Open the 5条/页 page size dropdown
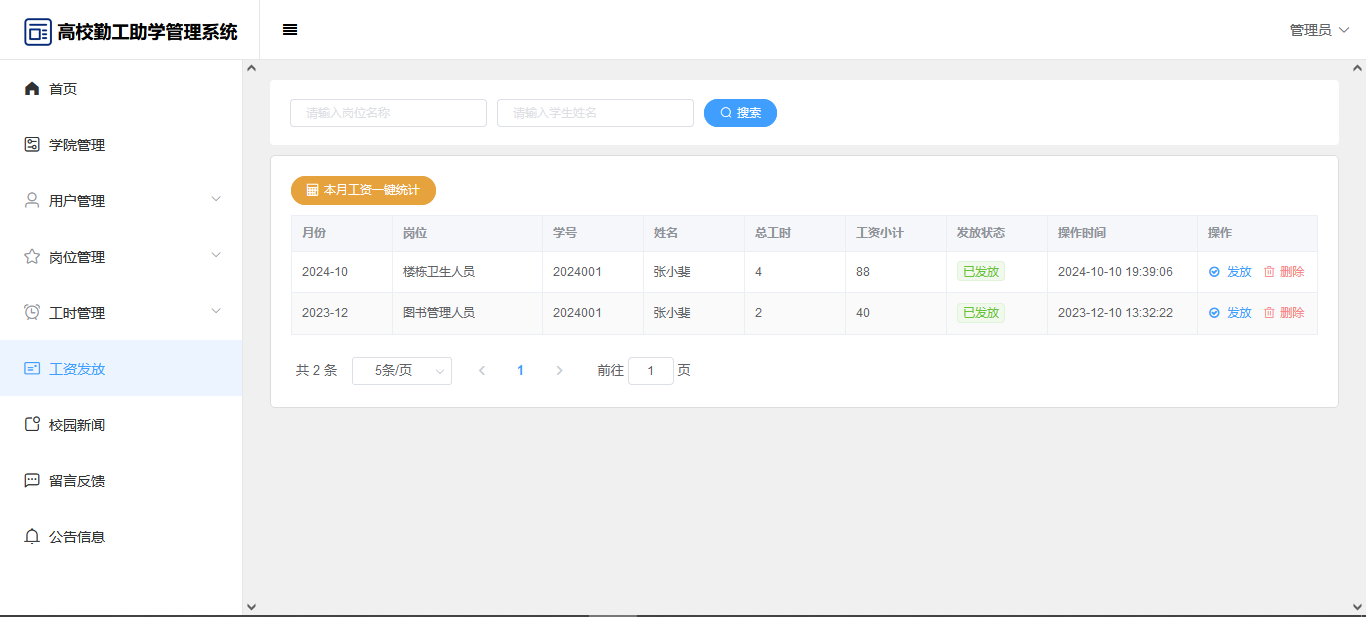This screenshot has width=1366, height=617. point(402,371)
